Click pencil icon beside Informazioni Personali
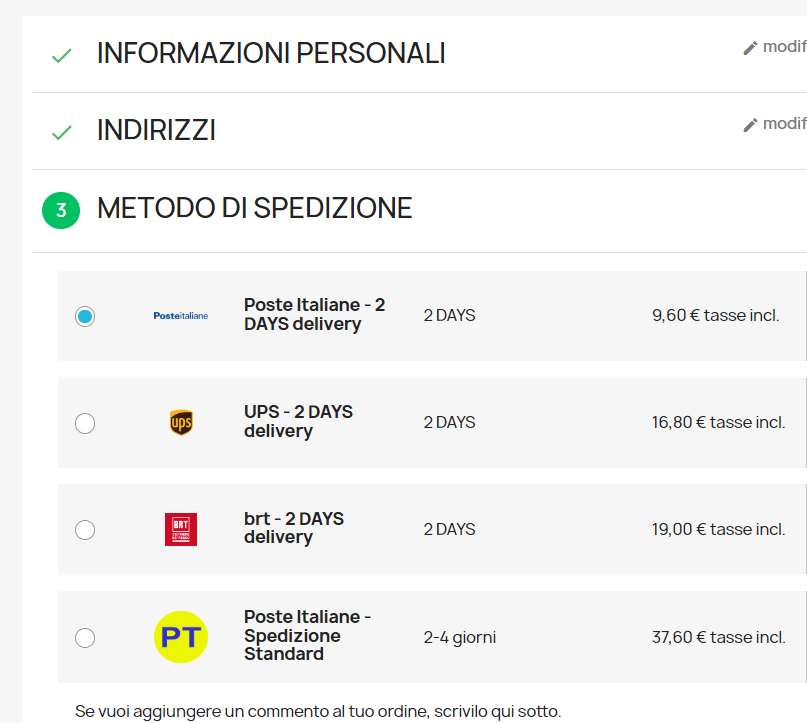Screen dimensions: 807x723 (750, 48)
